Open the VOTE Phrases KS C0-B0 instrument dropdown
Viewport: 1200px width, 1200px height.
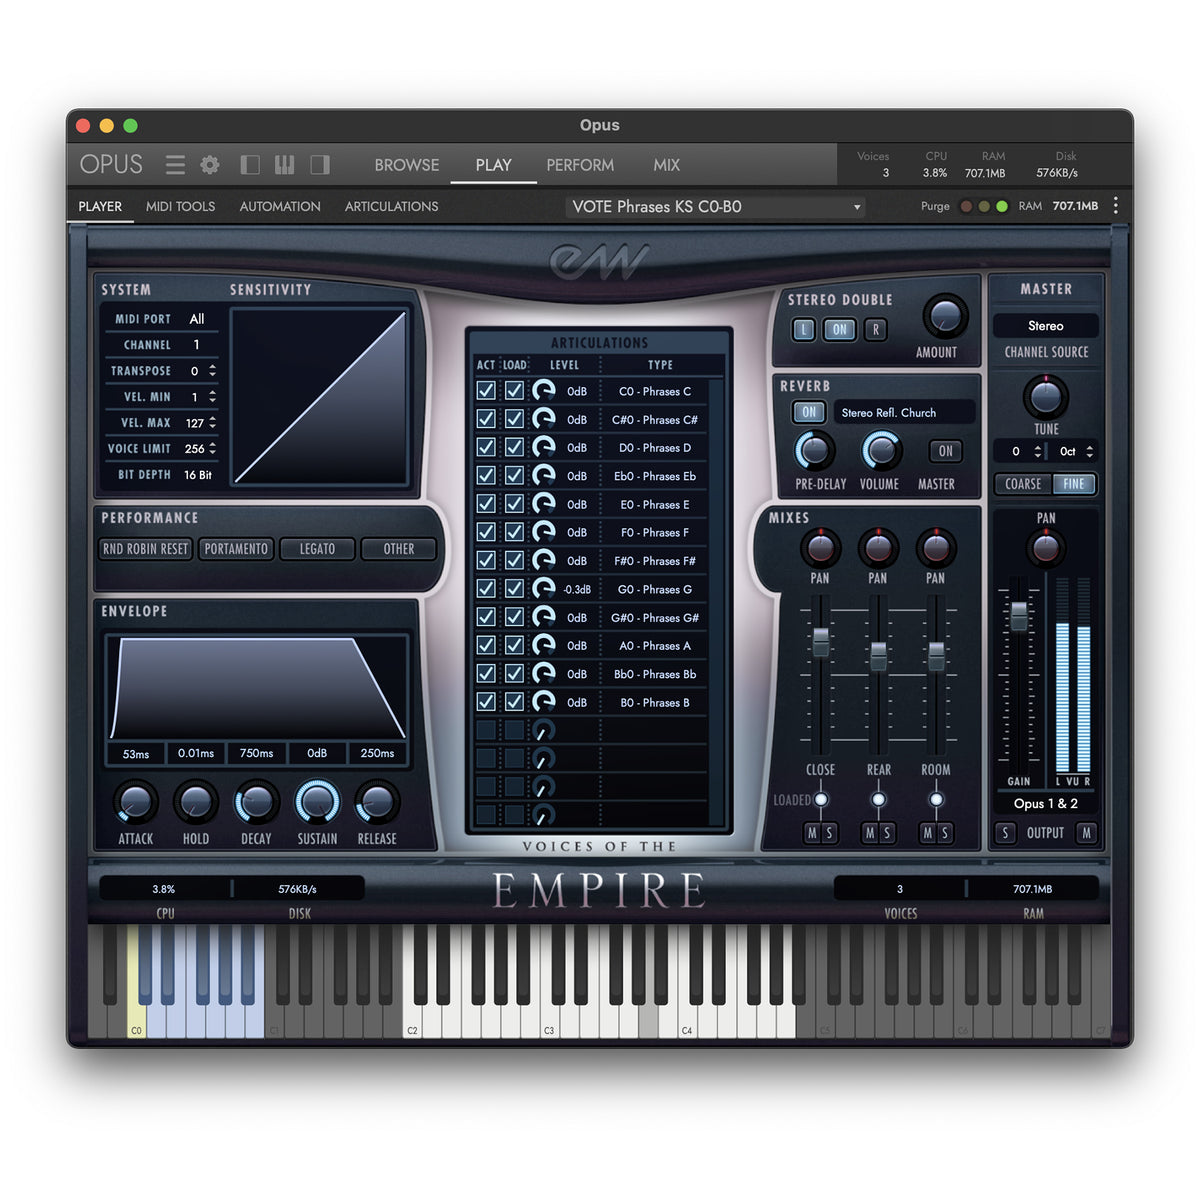(715, 207)
